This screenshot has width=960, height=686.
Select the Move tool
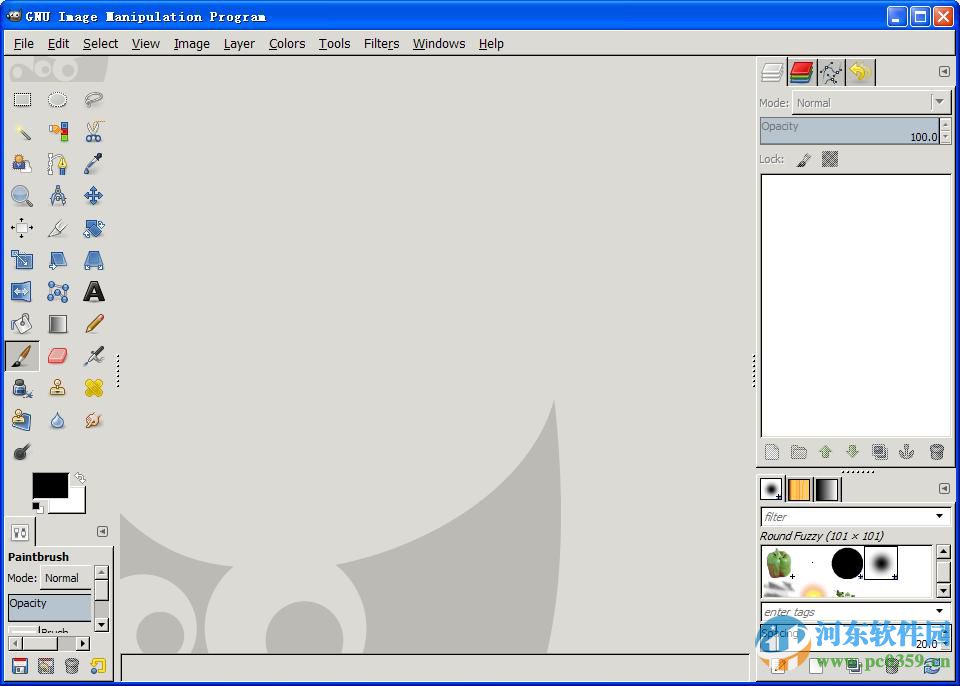coord(94,196)
